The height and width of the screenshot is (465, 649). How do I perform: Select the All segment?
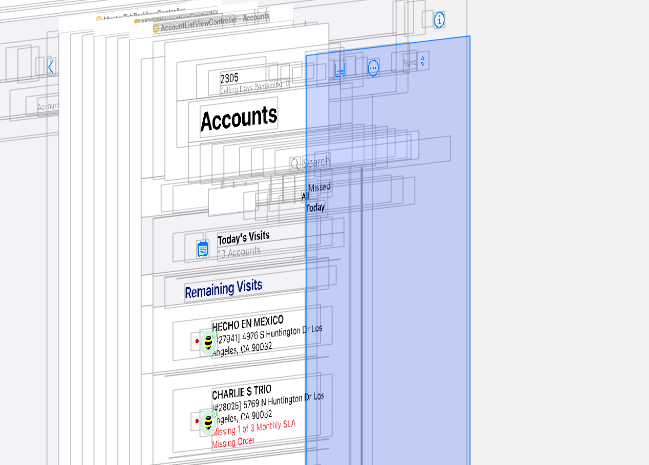point(305,196)
